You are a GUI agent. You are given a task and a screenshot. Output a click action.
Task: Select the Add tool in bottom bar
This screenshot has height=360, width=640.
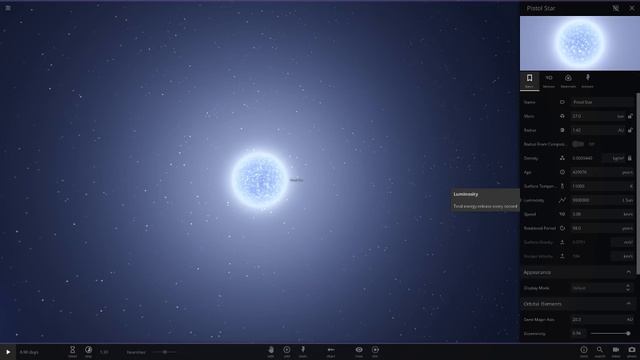pyautogui.click(x=287, y=351)
